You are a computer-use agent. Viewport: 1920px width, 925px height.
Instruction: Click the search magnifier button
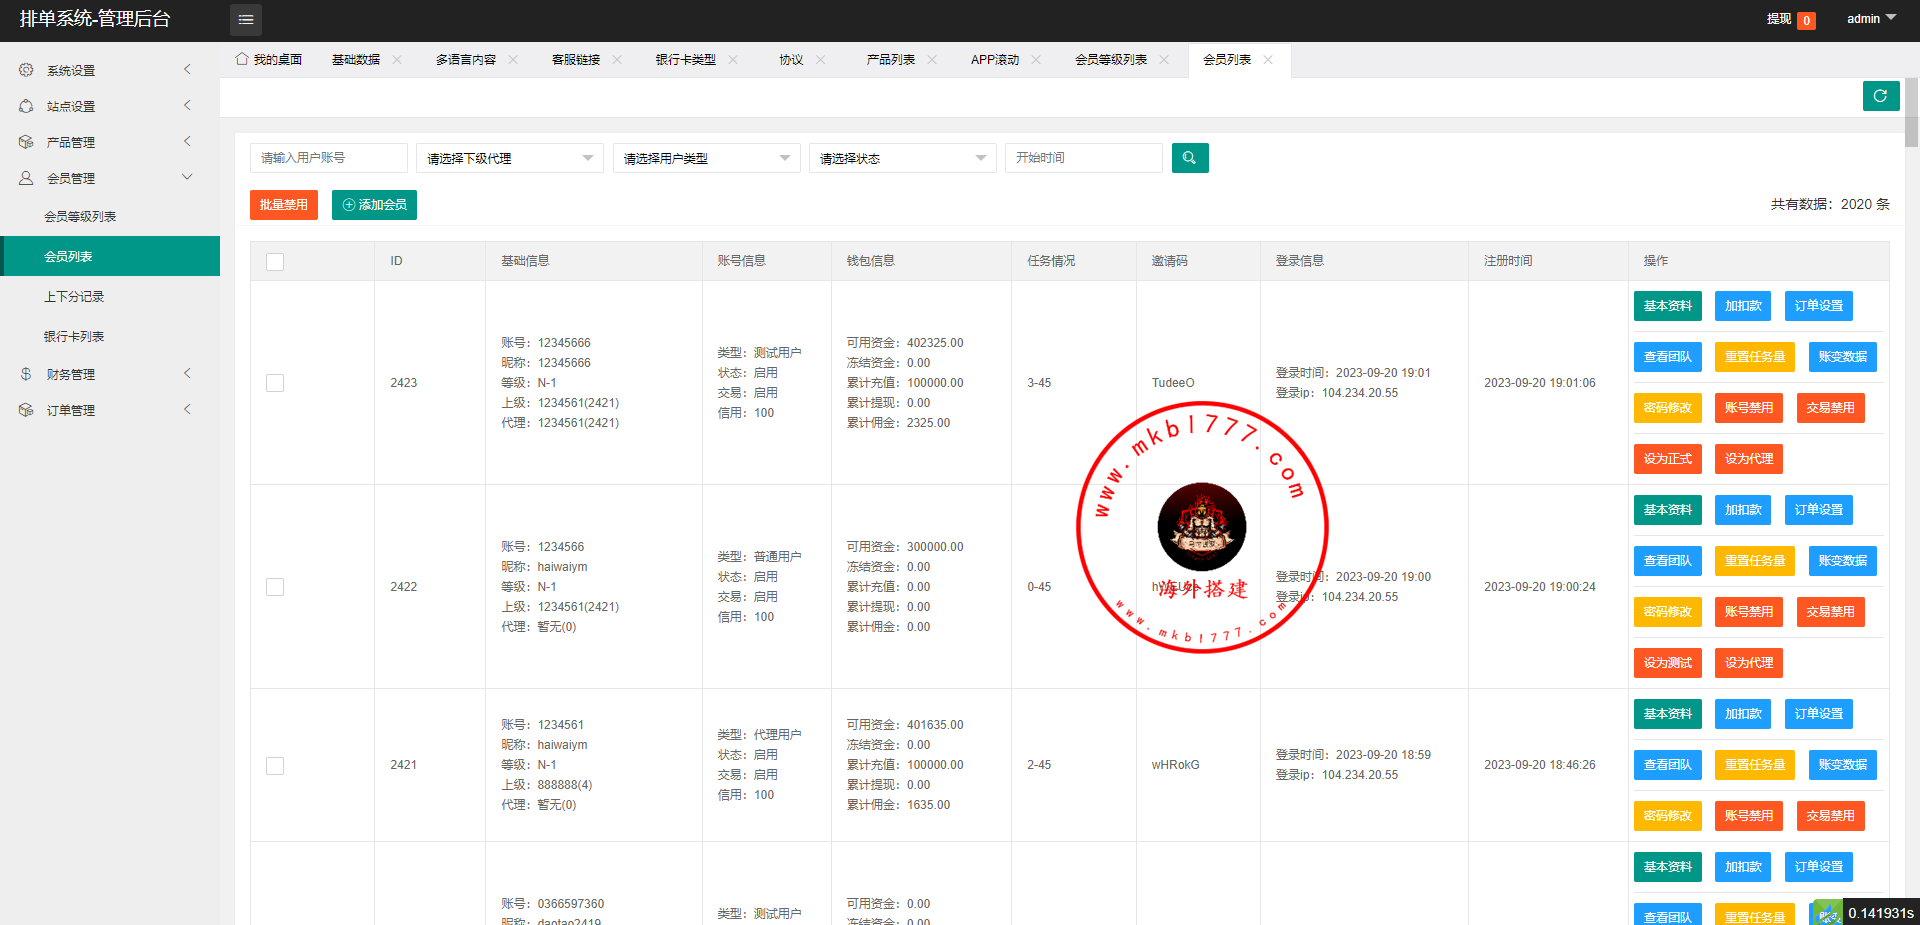(1190, 158)
